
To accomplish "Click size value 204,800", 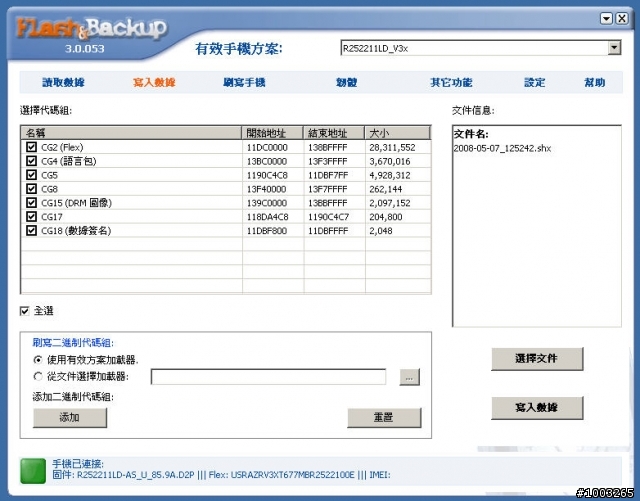I will coord(386,217).
